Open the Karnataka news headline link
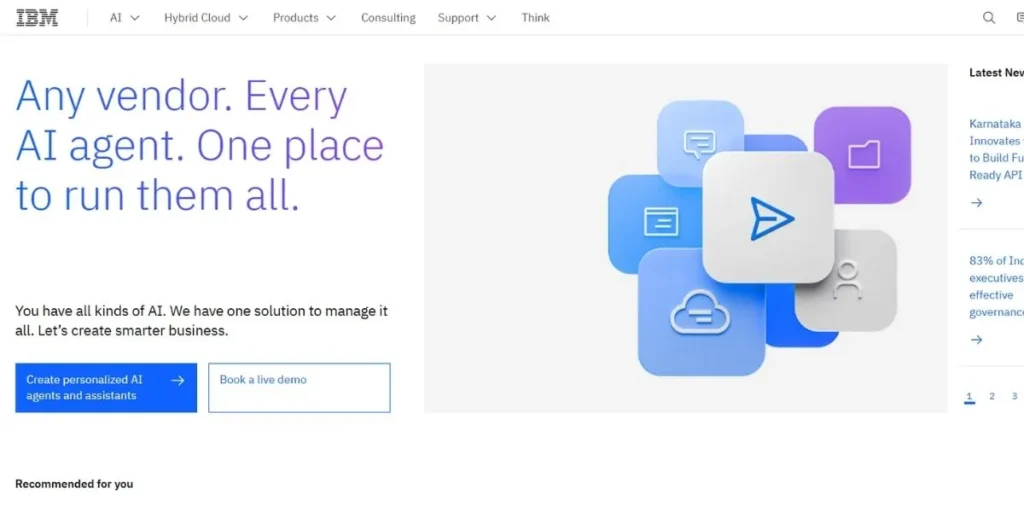 [995, 149]
